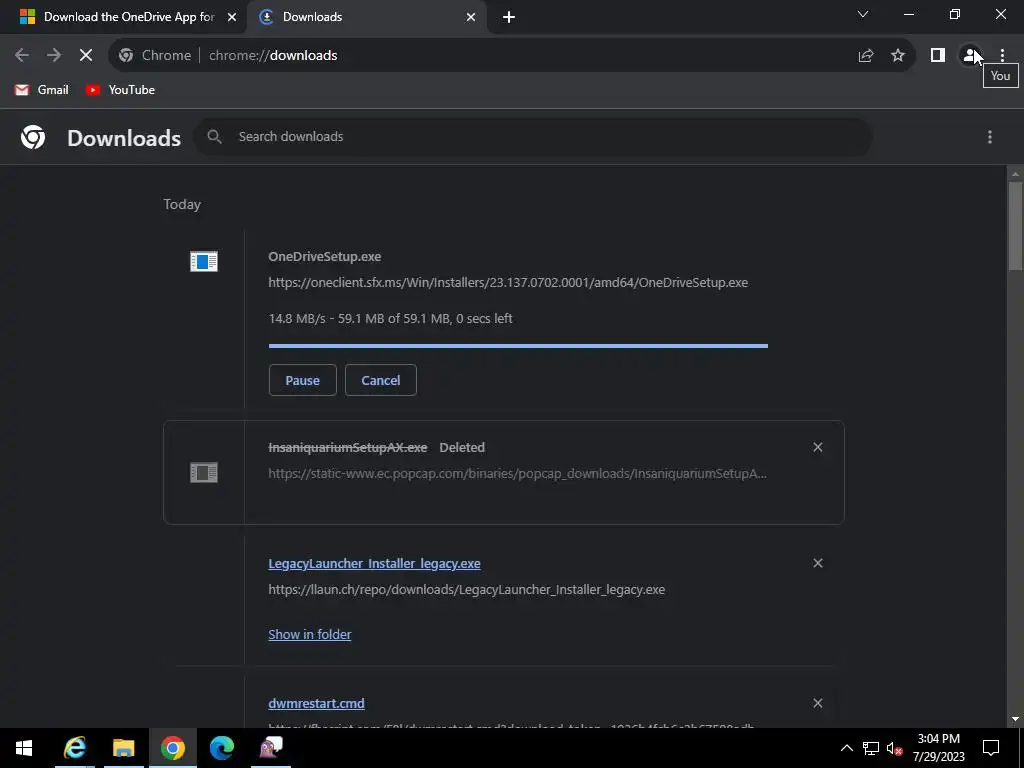
Task: Open a new tab with the plus button
Action: tap(509, 17)
